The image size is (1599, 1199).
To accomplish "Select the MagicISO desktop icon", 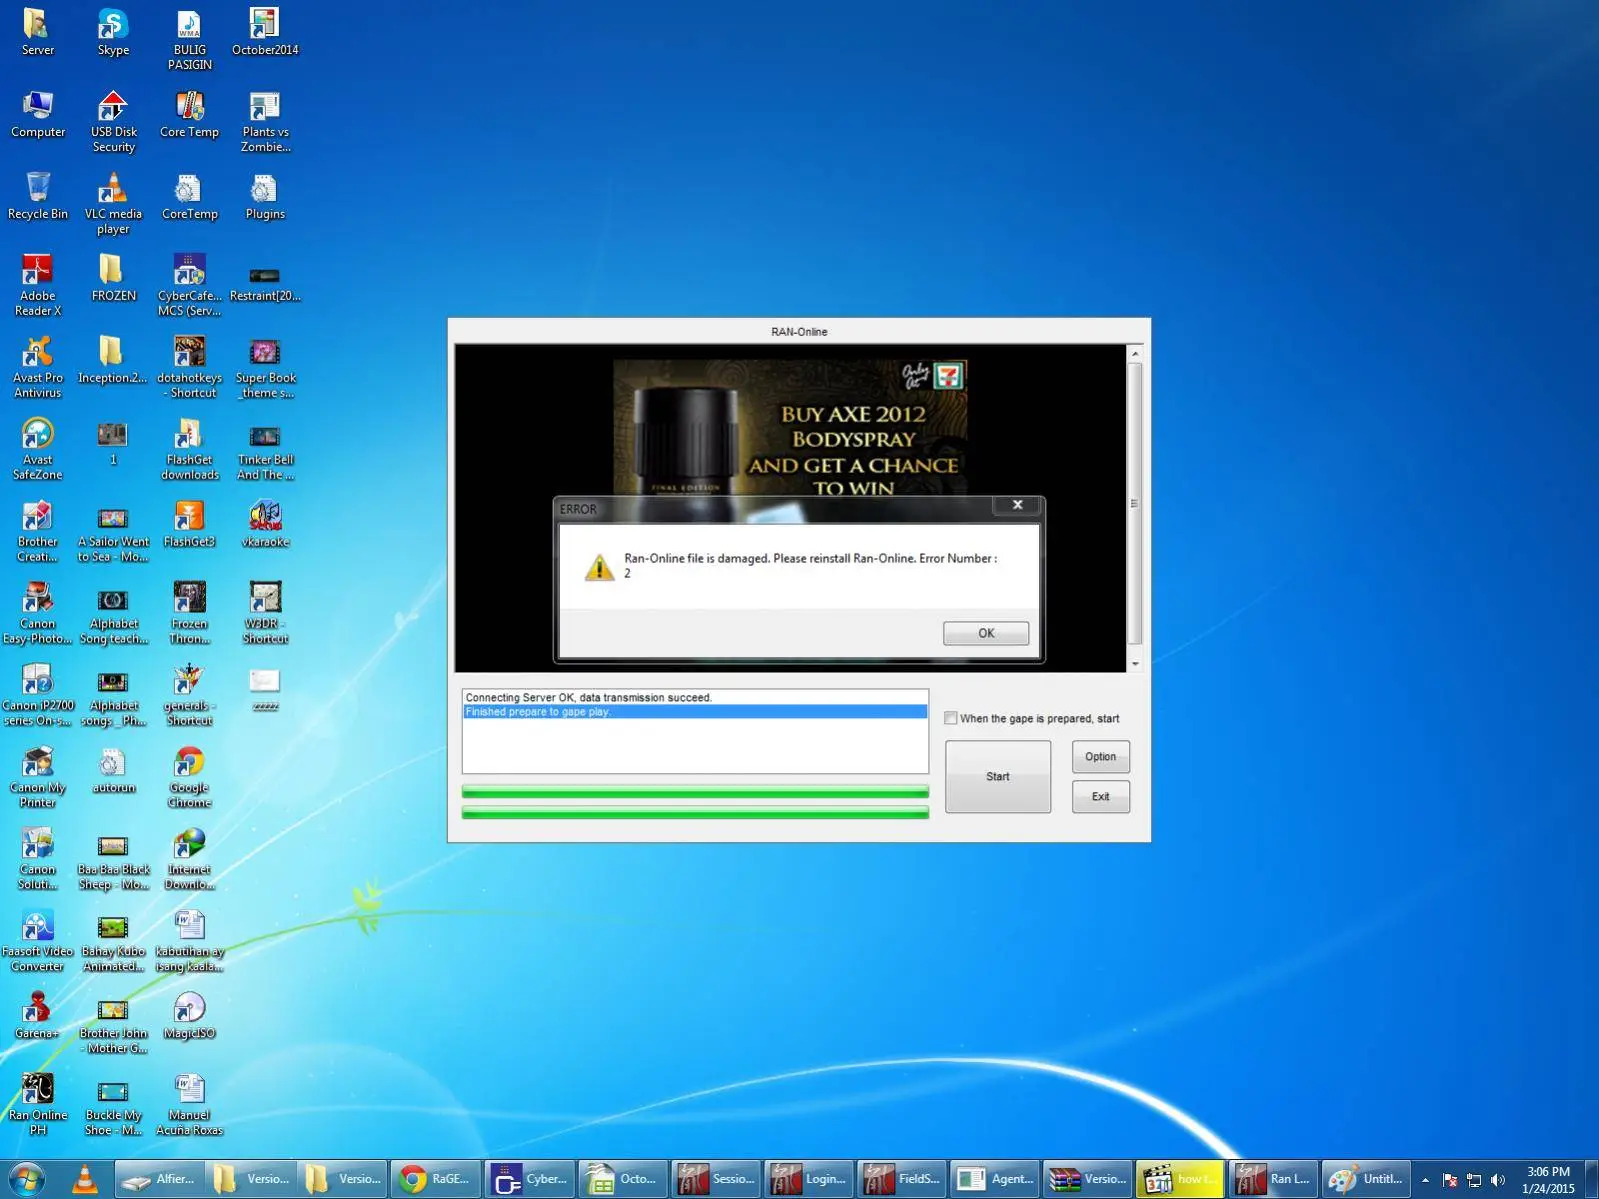I will click(x=189, y=1015).
